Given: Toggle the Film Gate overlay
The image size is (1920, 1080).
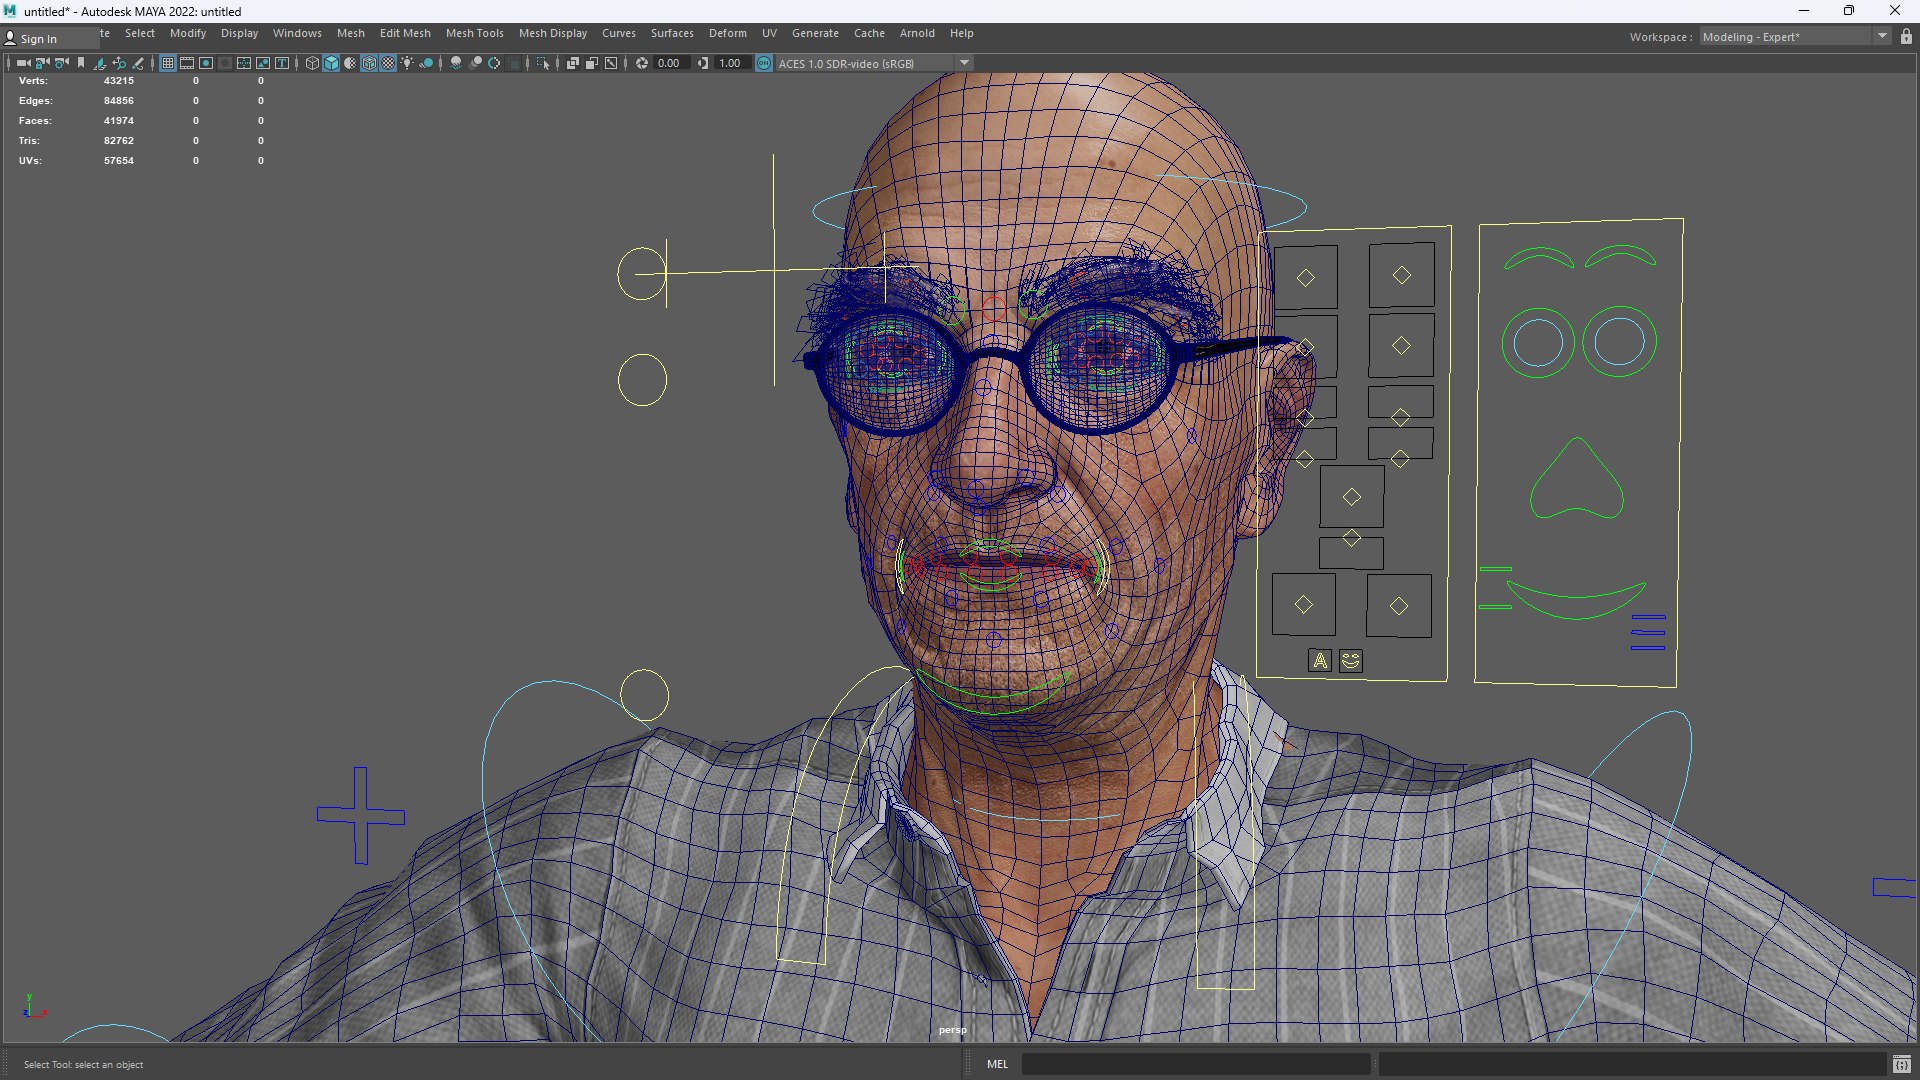Looking at the screenshot, I should (187, 63).
